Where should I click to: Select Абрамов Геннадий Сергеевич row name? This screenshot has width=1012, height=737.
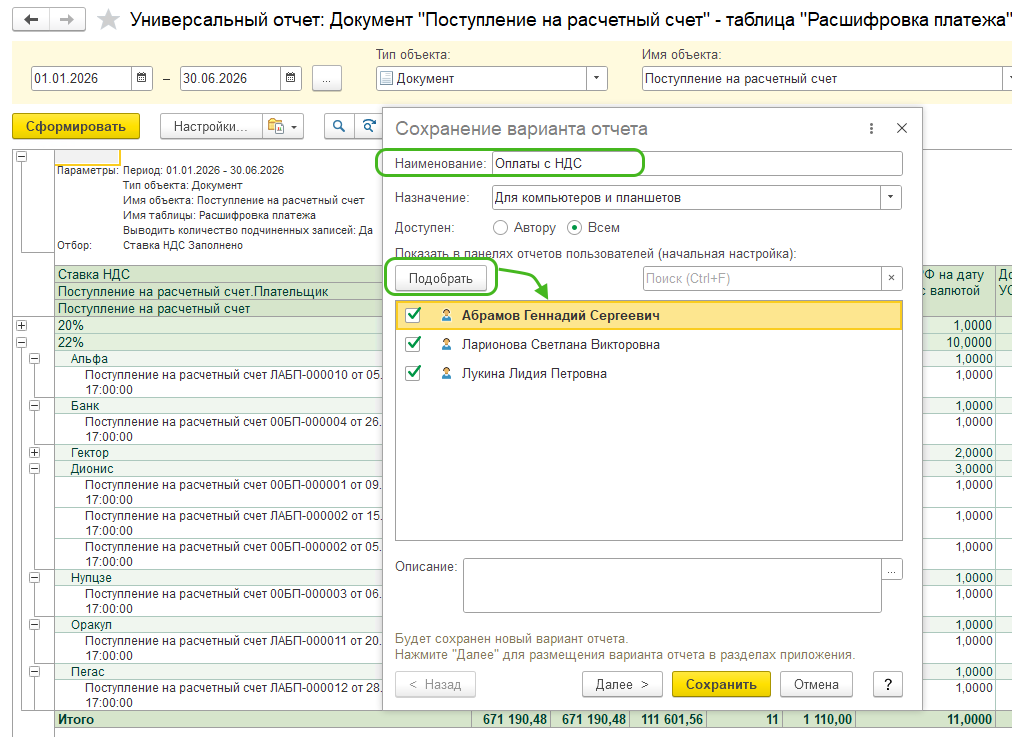tap(560, 316)
